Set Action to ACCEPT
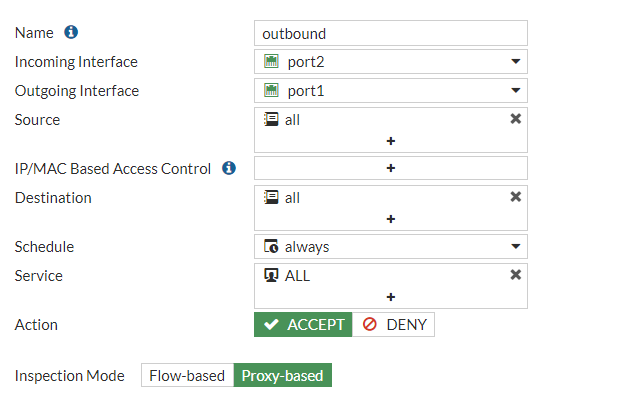The height and width of the screenshot is (412, 622). click(x=303, y=325)
